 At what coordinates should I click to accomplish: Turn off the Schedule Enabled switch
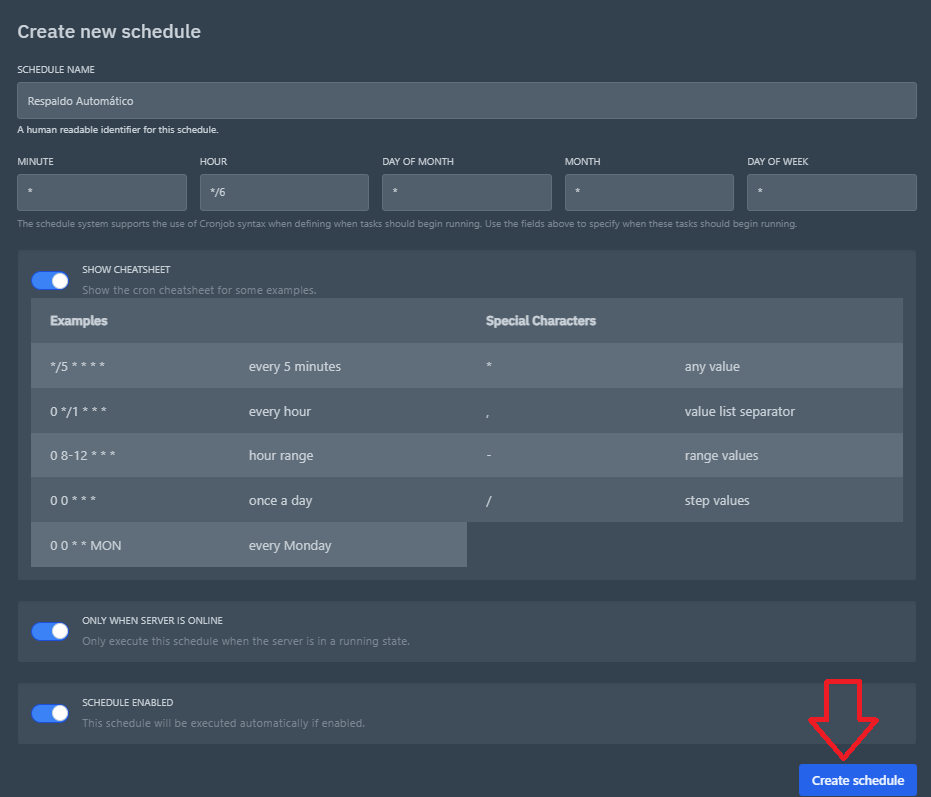[50, 713]
